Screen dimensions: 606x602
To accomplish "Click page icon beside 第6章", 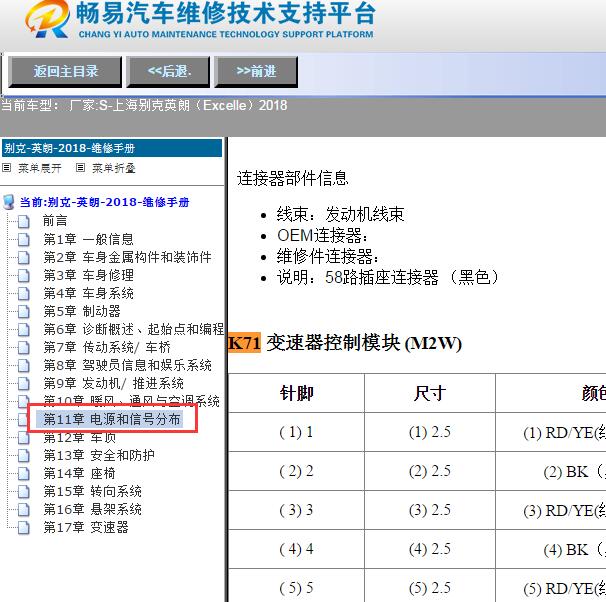I will pyautogui.click(x=24, y=330).
